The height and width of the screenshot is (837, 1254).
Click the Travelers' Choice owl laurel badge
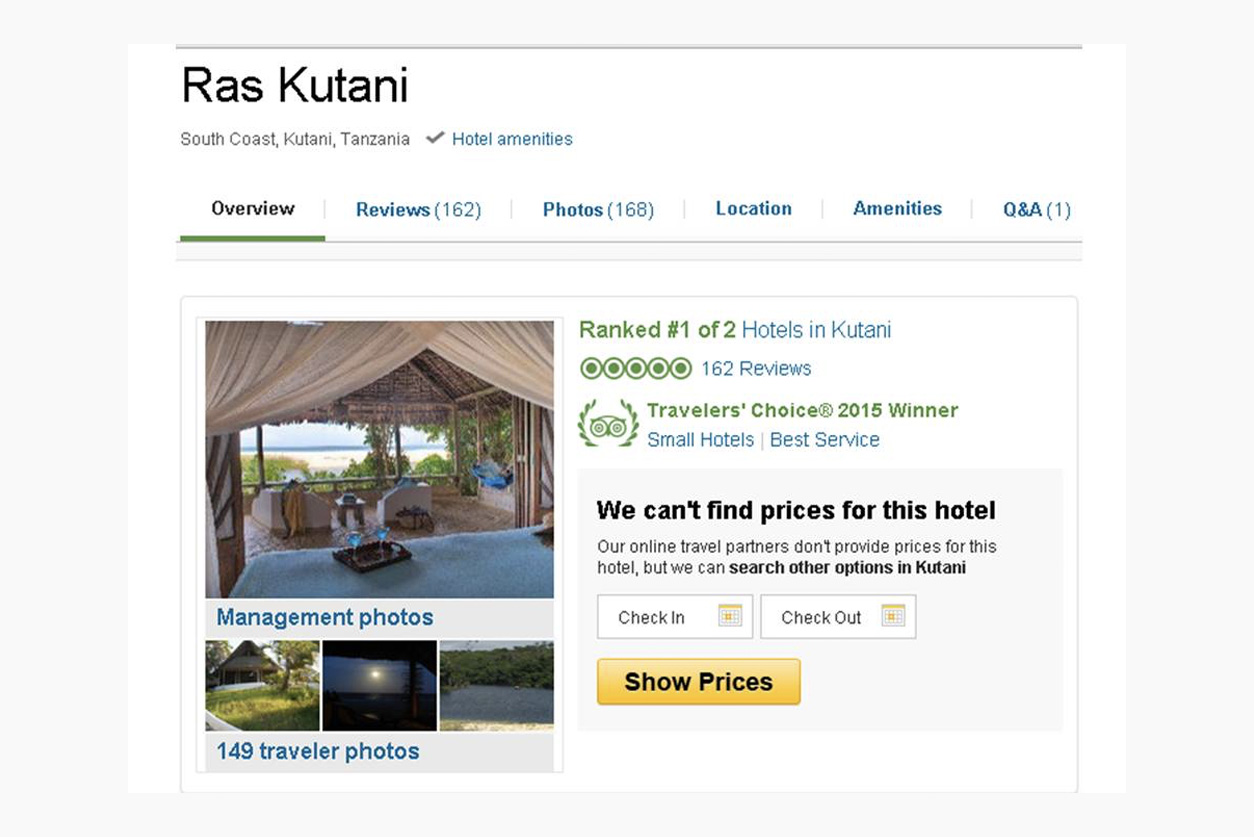click(x=608, y=424)
